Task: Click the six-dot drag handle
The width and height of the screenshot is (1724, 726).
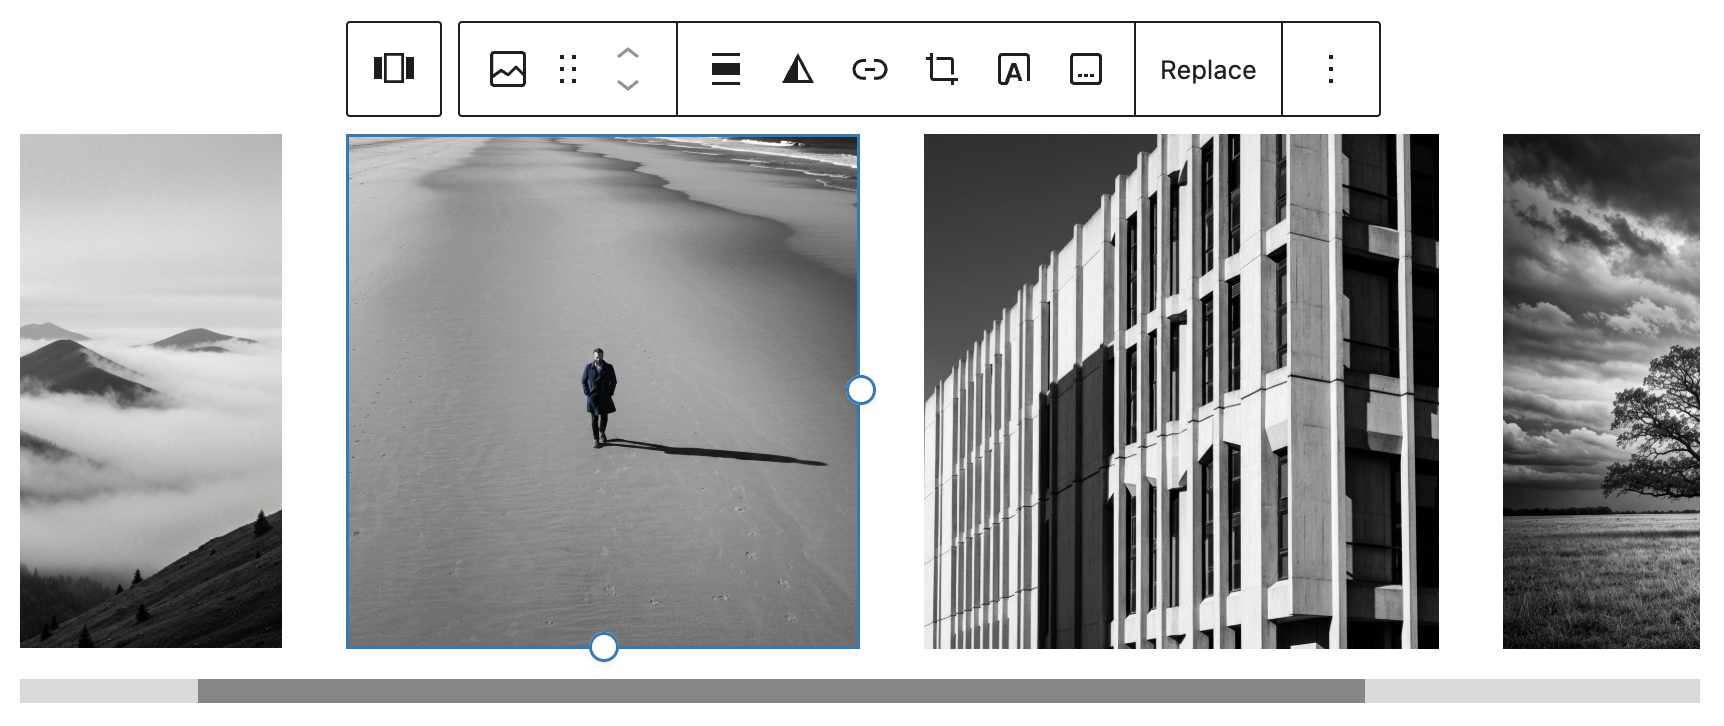Action: (568, 69)
